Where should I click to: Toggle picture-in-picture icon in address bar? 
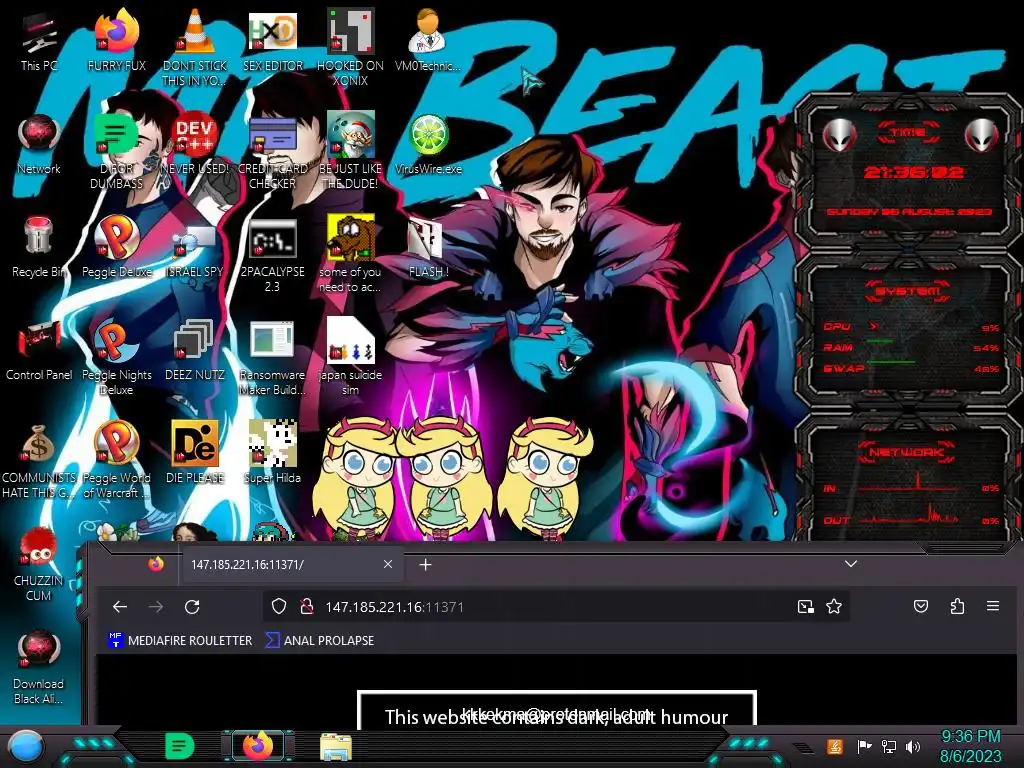point(805,607)
